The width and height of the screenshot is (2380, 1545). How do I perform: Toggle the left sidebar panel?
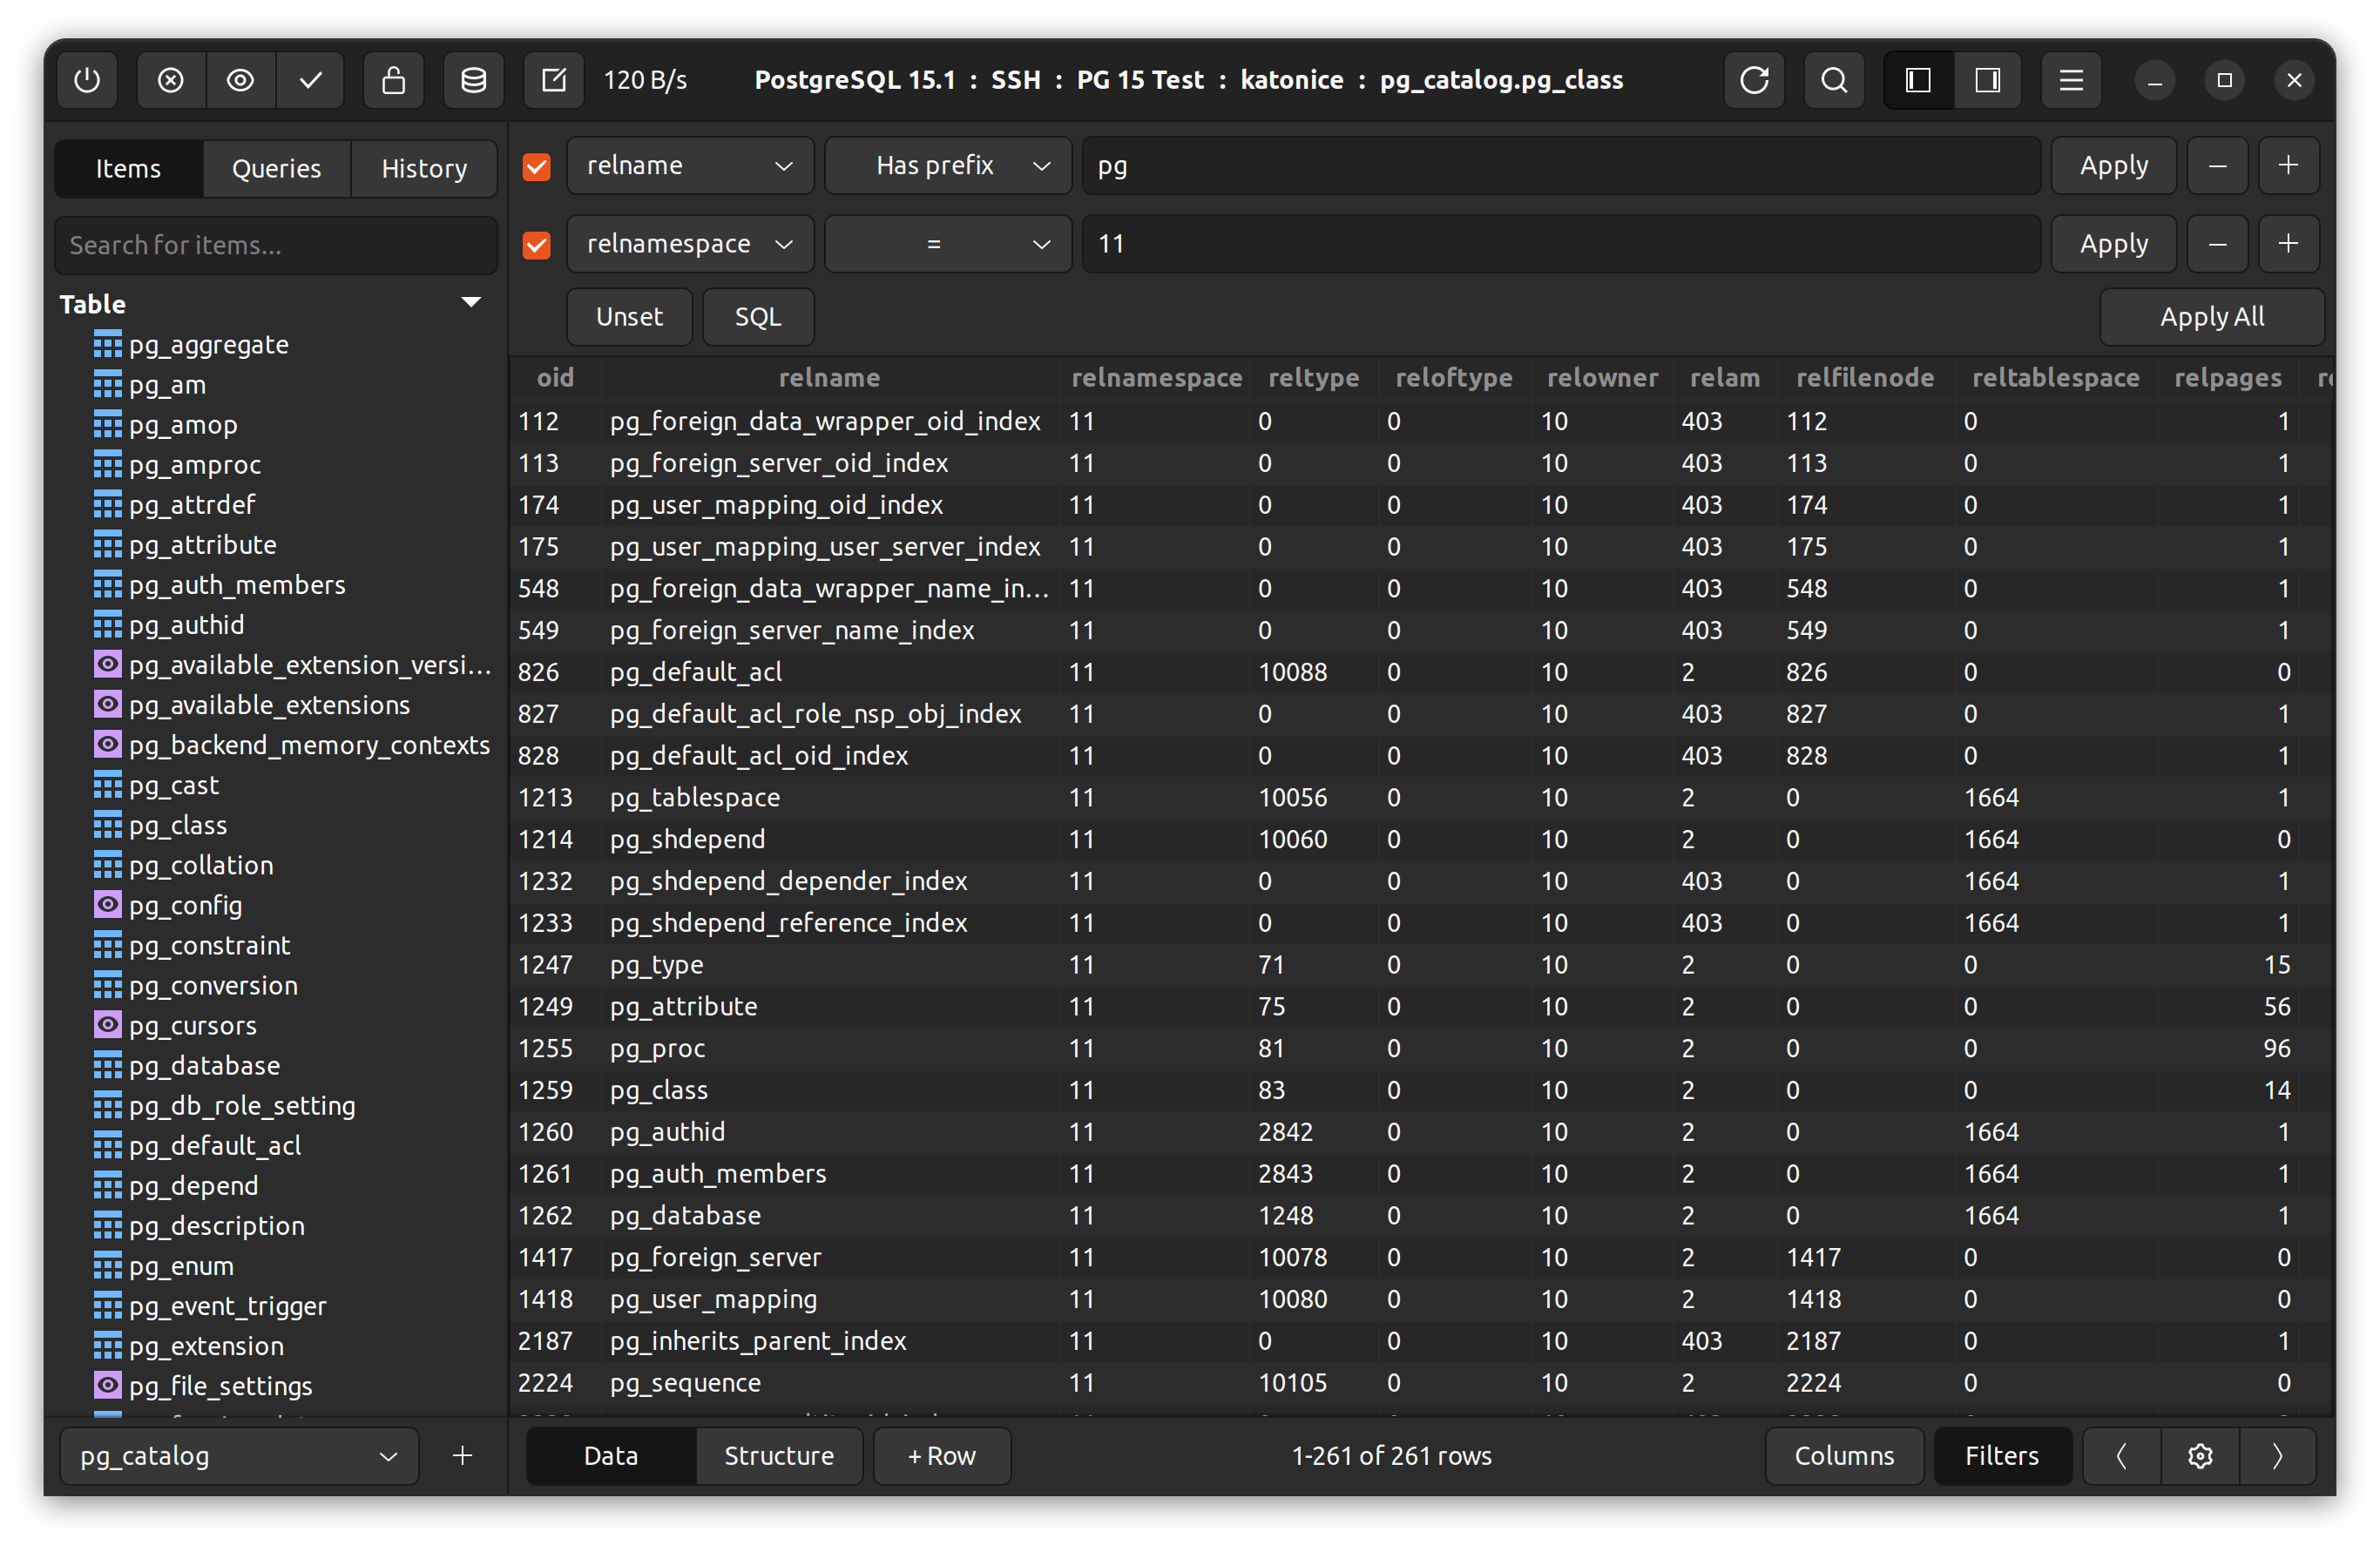(1918, 80)
